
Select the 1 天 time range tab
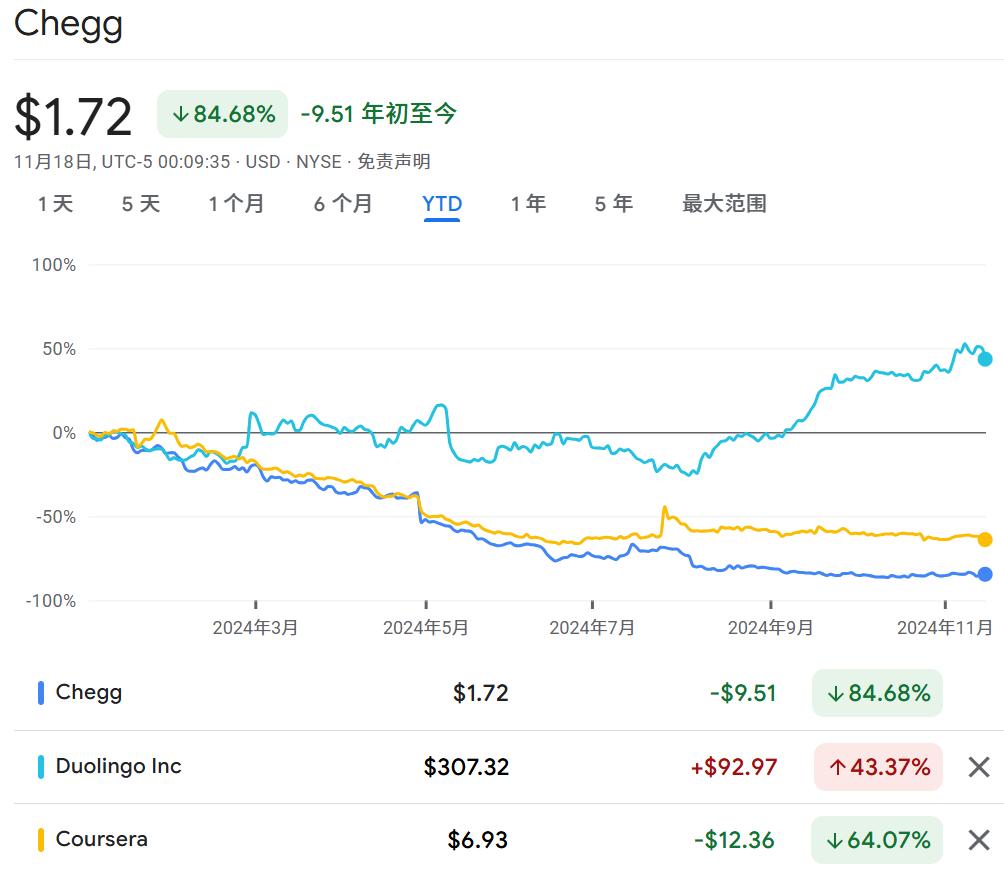tap(56, 204)
